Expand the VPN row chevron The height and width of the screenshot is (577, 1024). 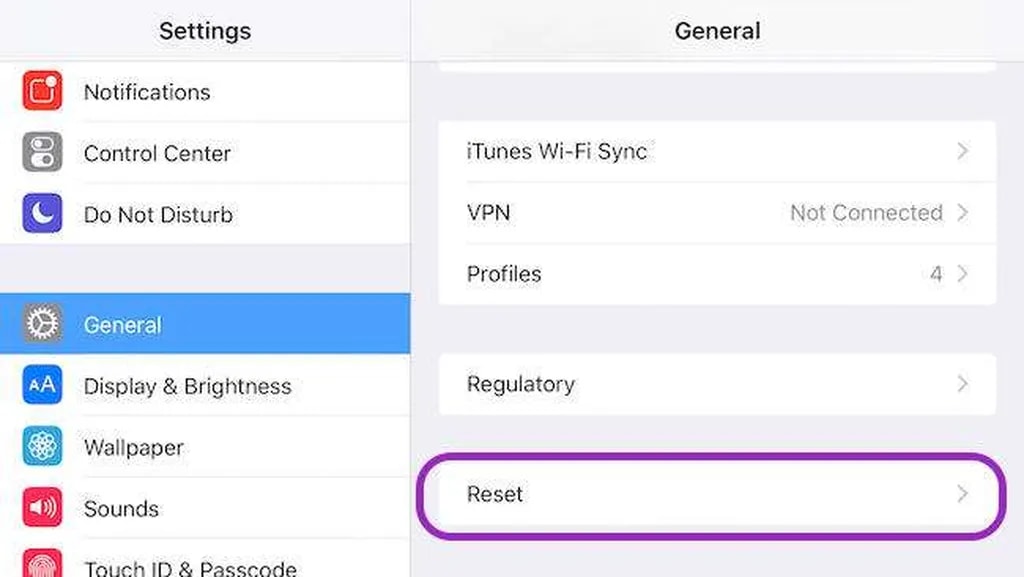tap(962, 213)
